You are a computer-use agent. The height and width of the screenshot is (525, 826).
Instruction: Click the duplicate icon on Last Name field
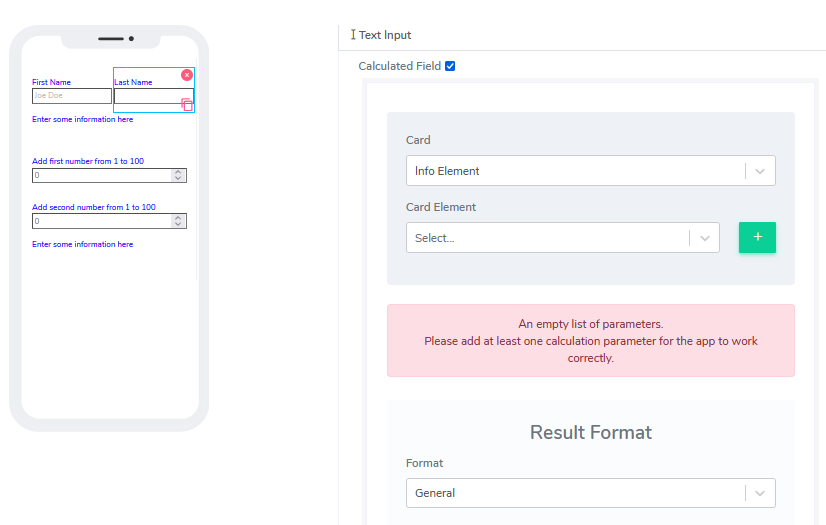pyautogui.click(x=187, y=104)
